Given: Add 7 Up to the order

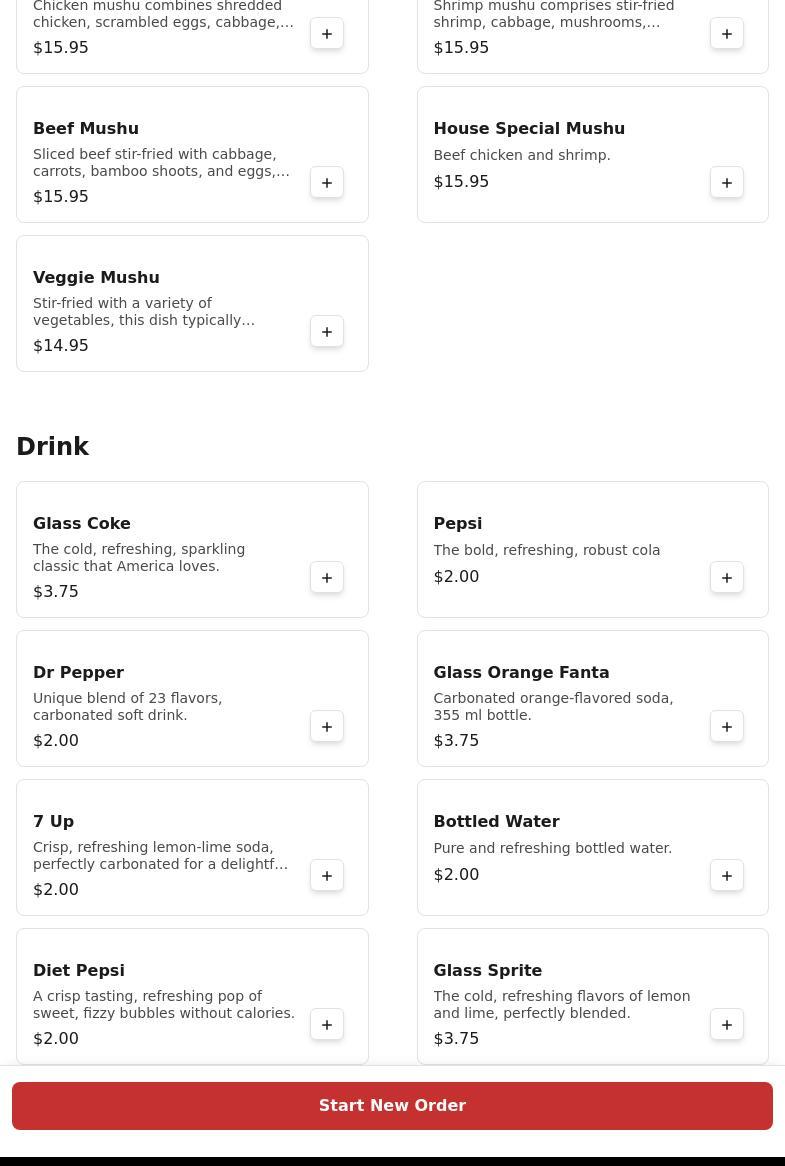Looking at the screenshot, I should (x=327, y=876).
